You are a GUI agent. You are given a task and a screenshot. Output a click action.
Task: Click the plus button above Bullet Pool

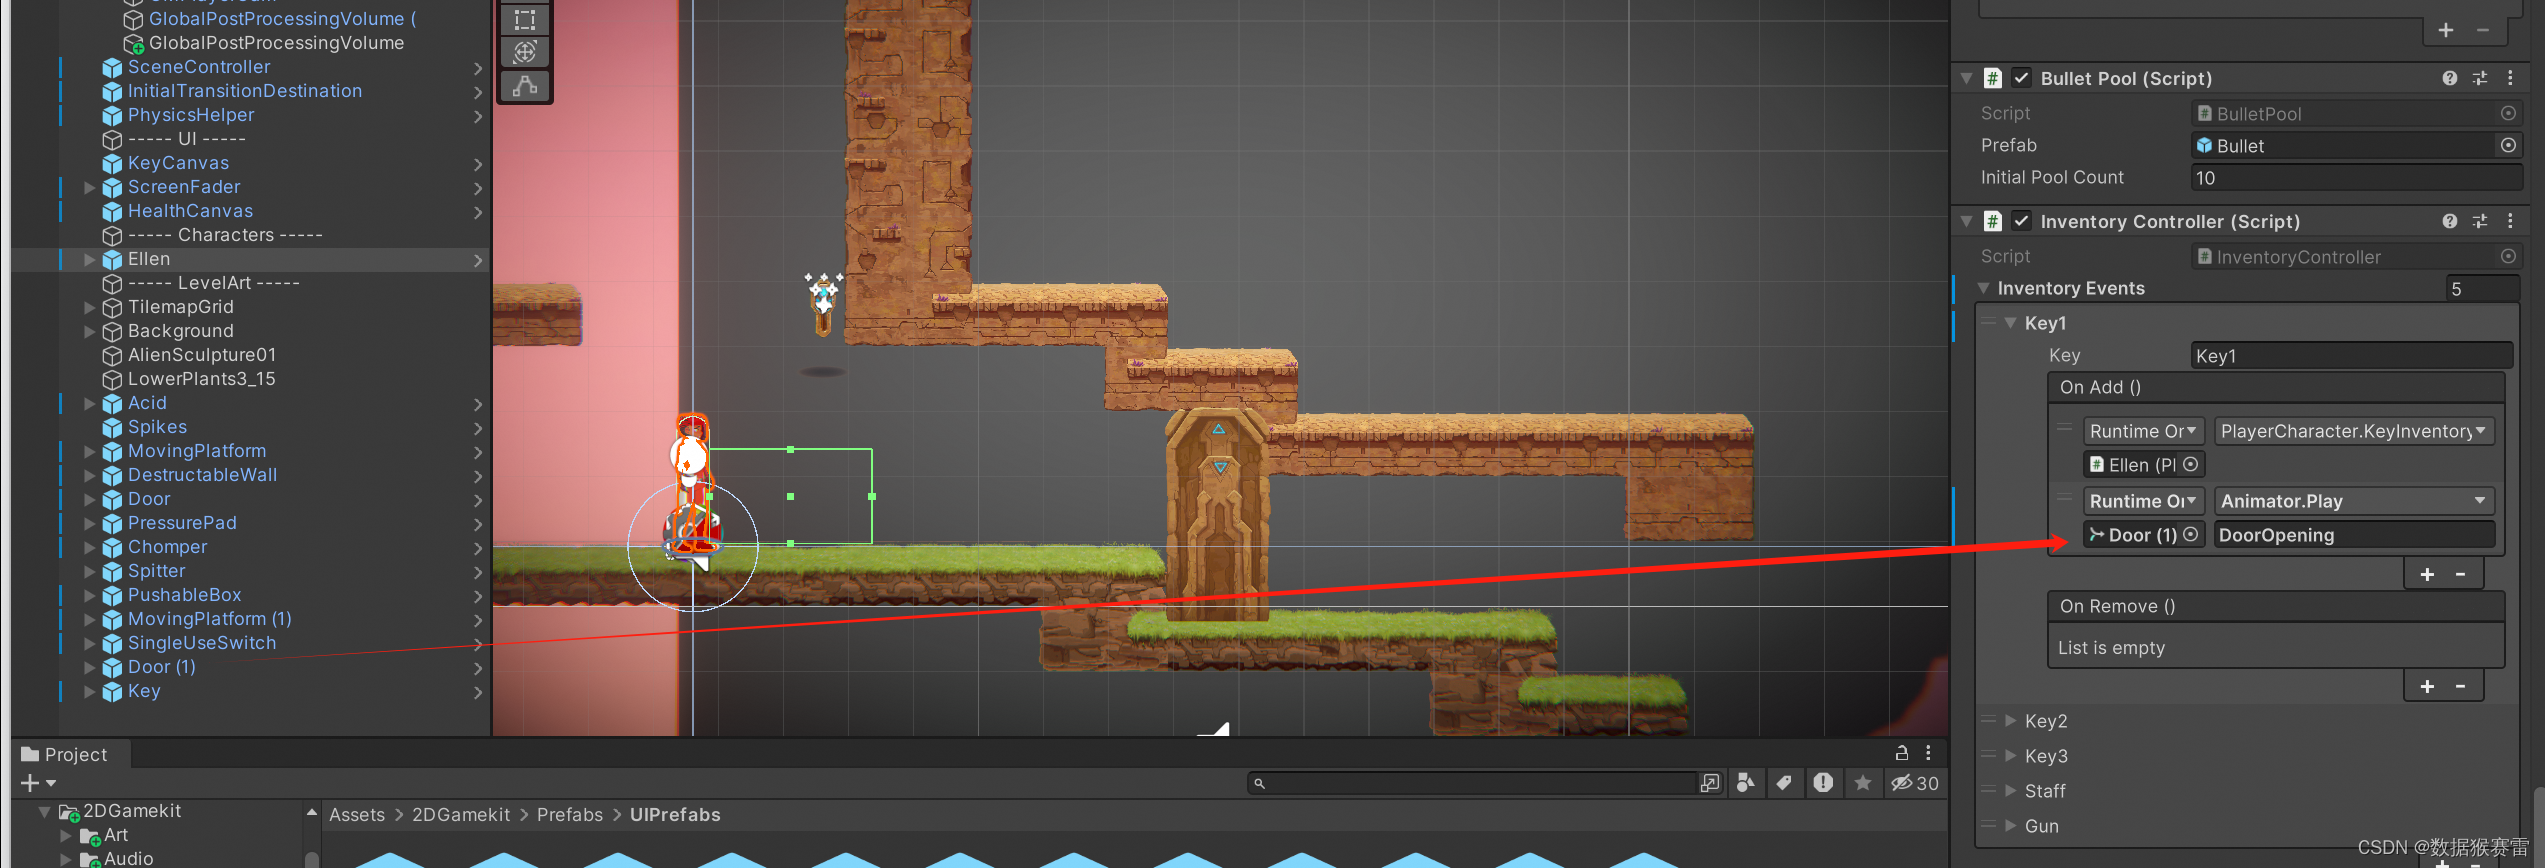[x=2446, y=30]
